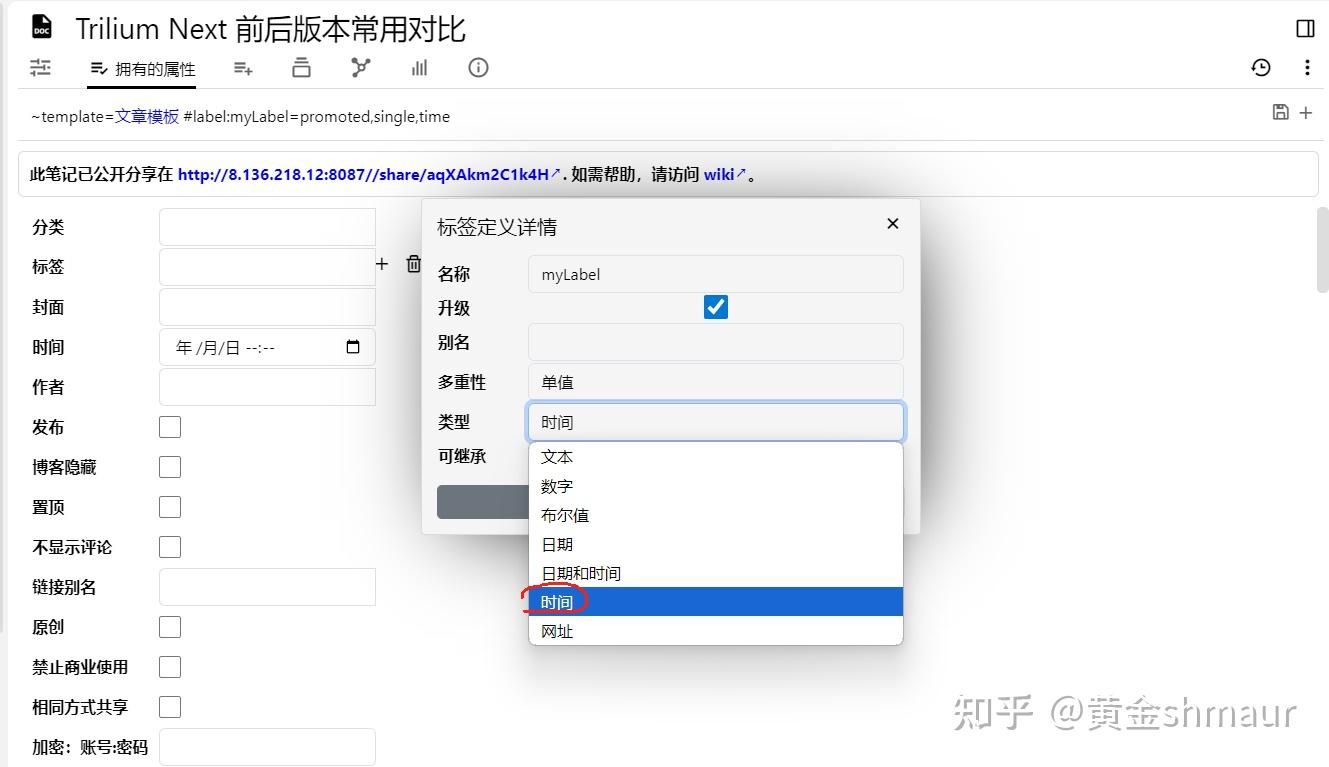The image size is (1329, 767).
Task: Toggle the 置顶 checkbox
Action: 170,506
